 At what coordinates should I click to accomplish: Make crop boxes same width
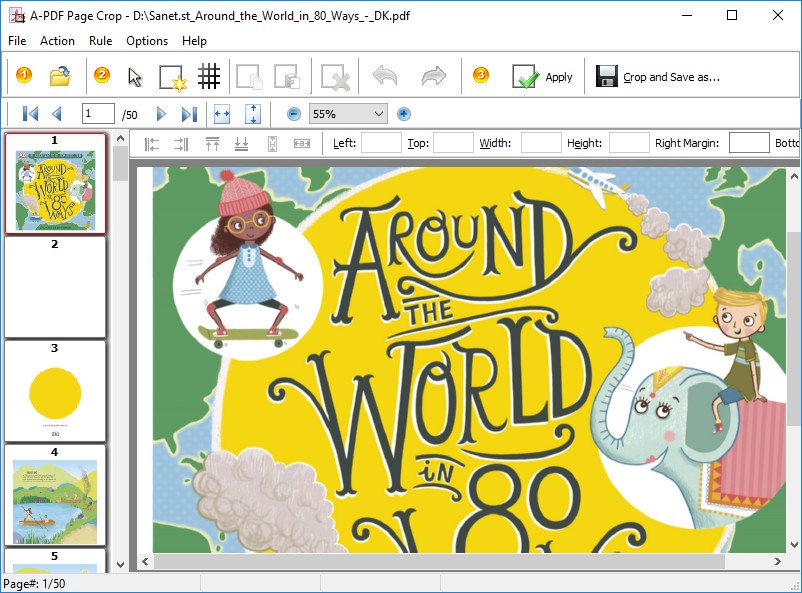(x=302, y=144)
